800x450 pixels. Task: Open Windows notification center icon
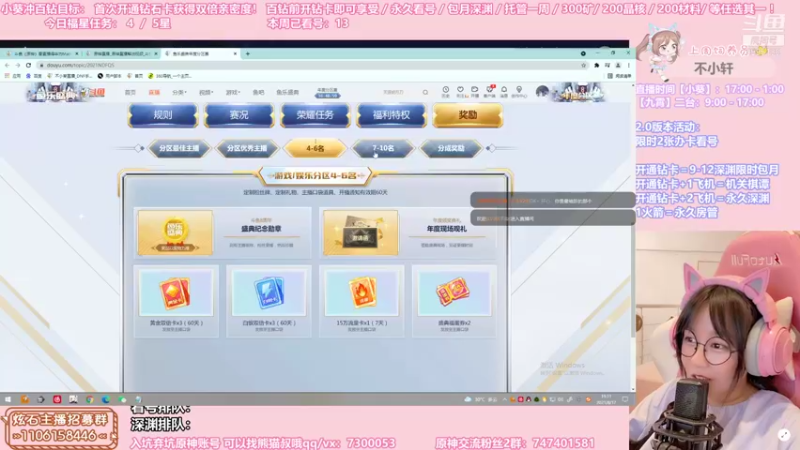[x=625, y=399]
